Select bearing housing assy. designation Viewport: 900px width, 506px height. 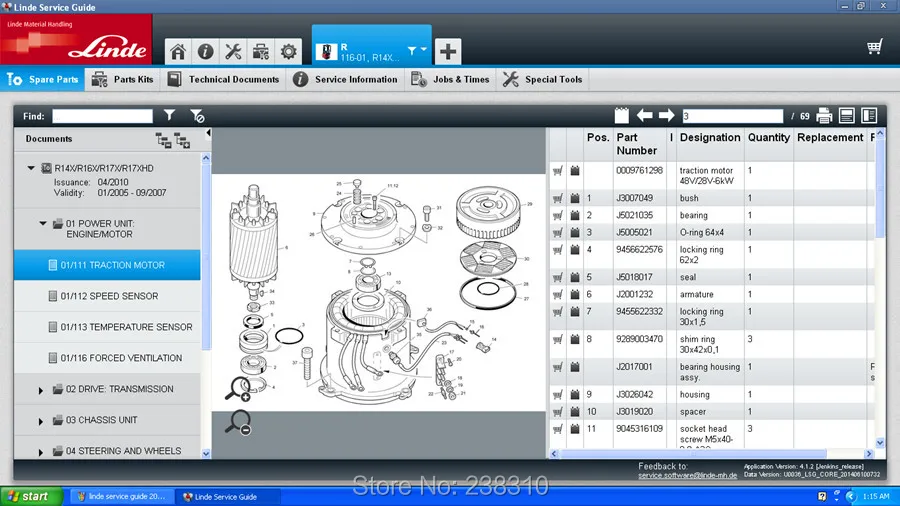pos(709,372)
